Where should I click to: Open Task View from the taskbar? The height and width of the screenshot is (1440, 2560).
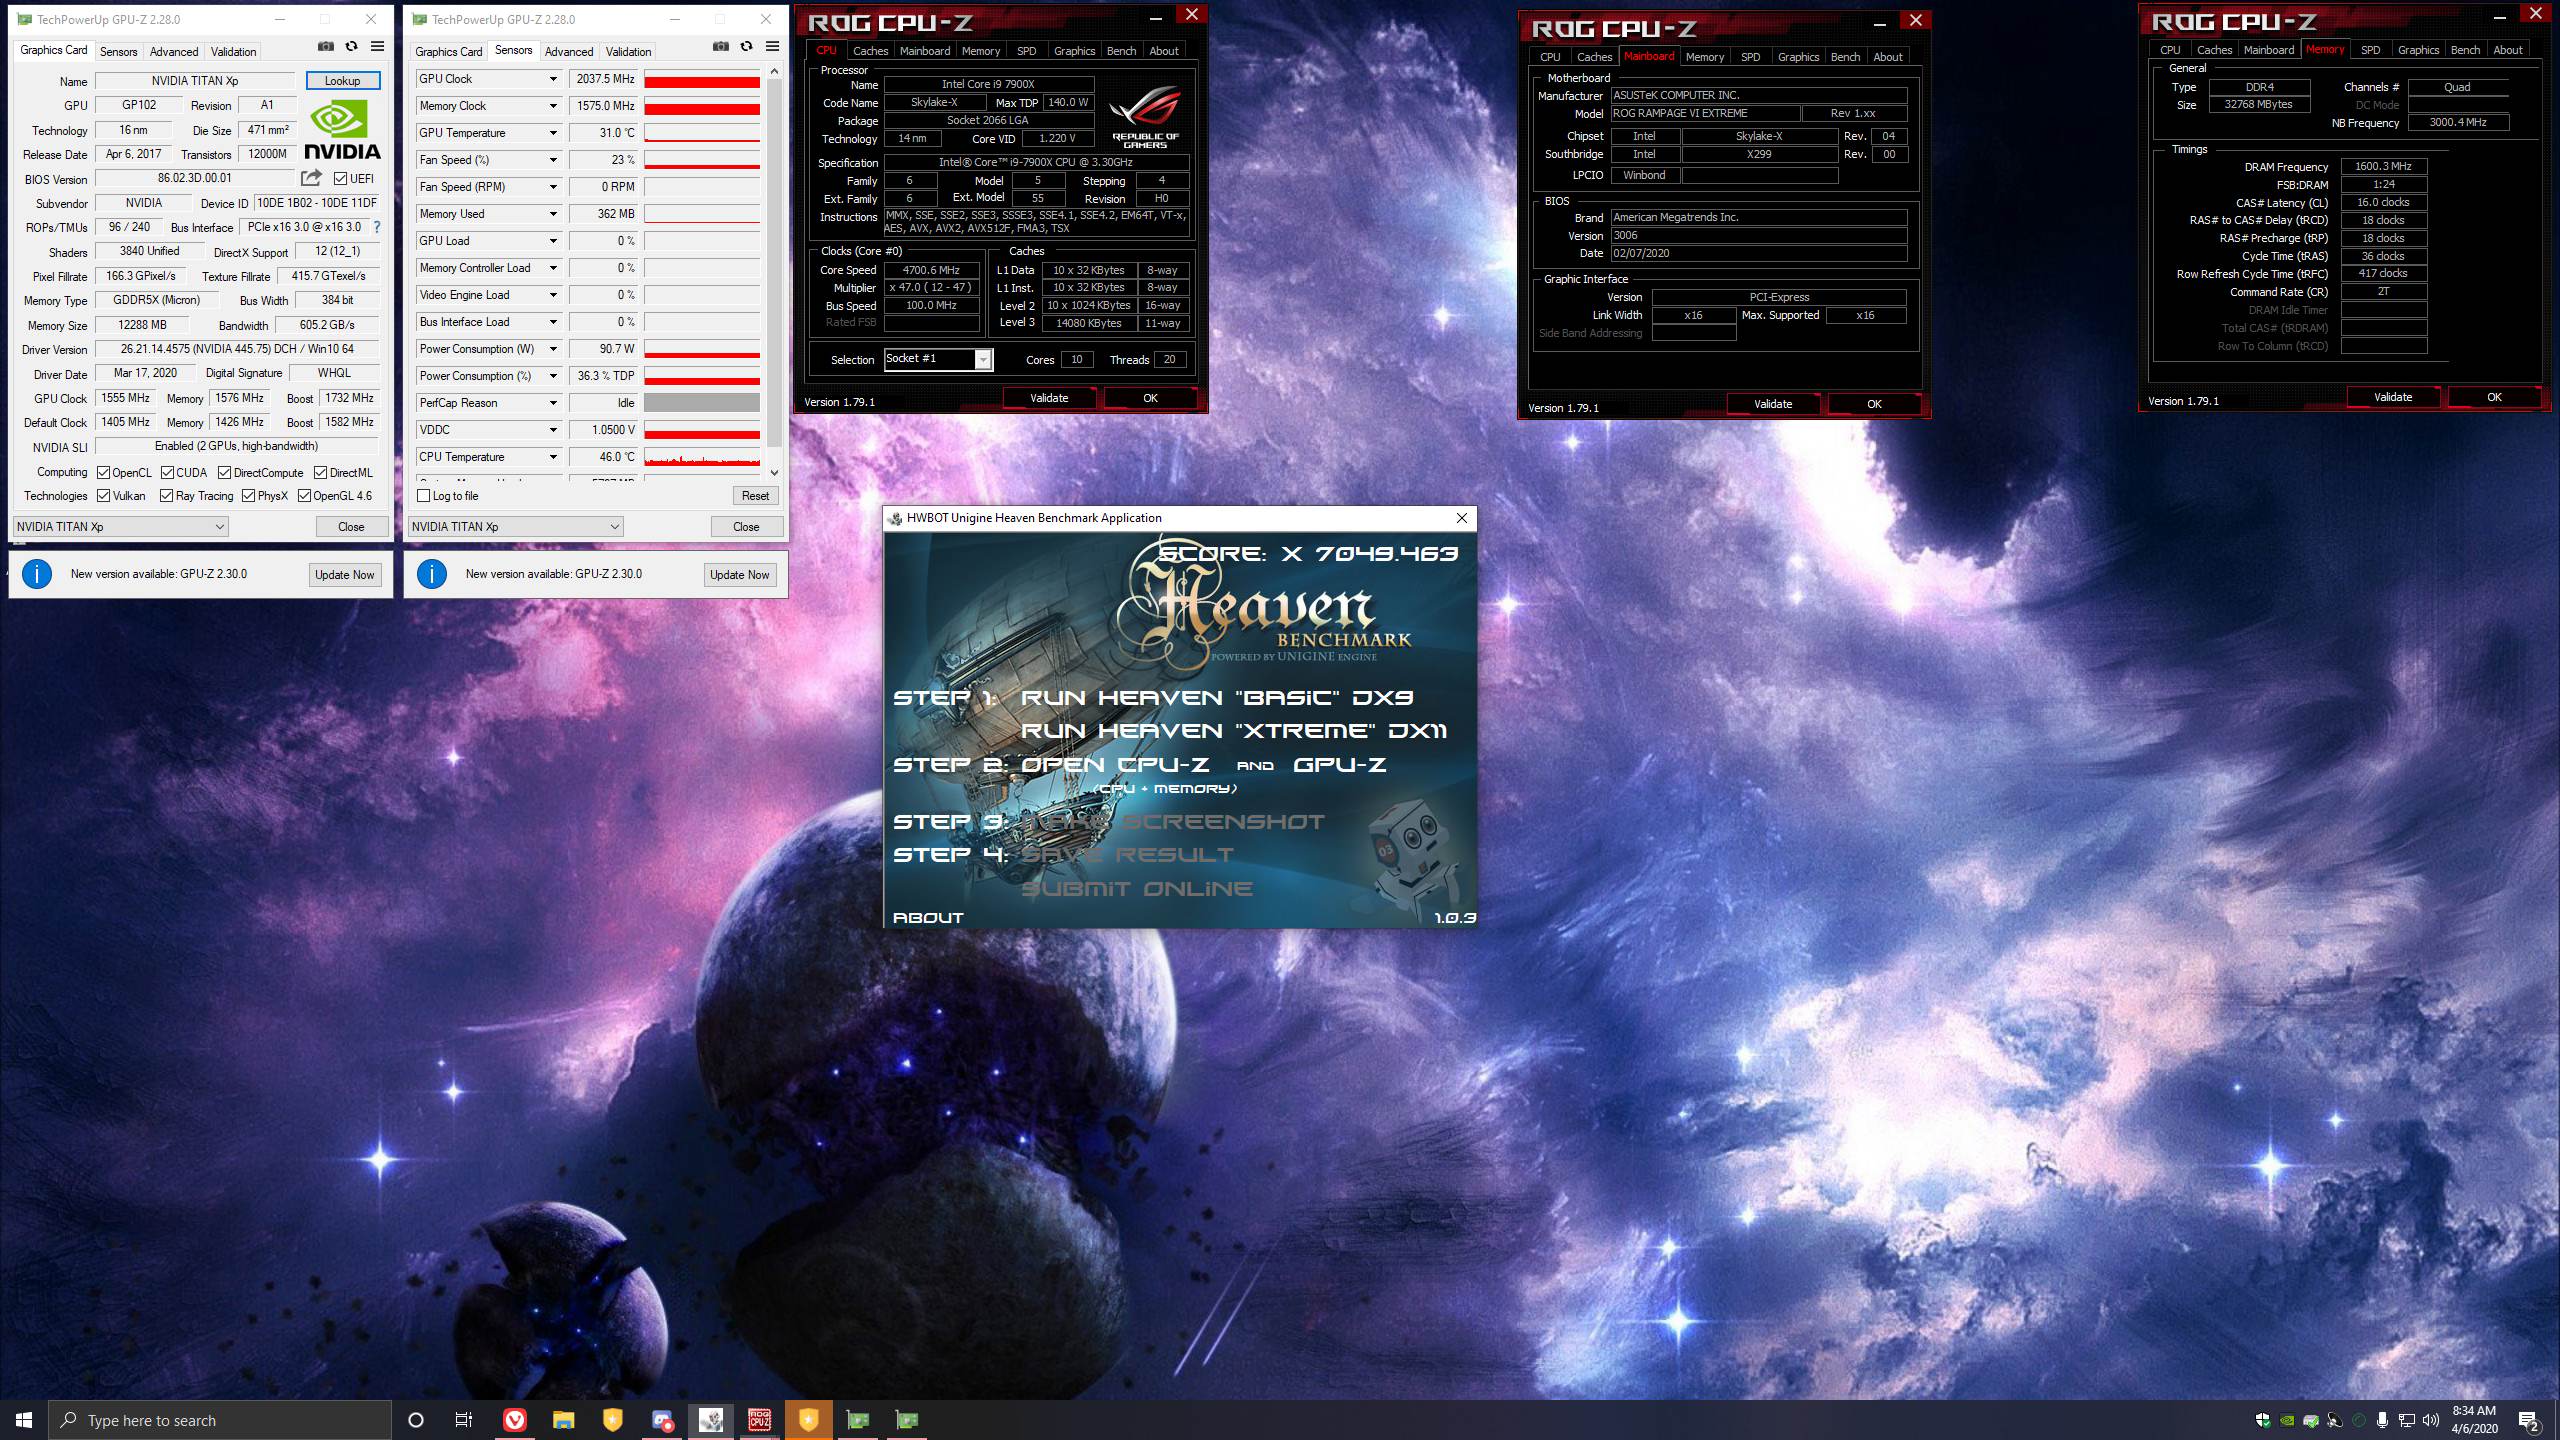[464, 1420]
